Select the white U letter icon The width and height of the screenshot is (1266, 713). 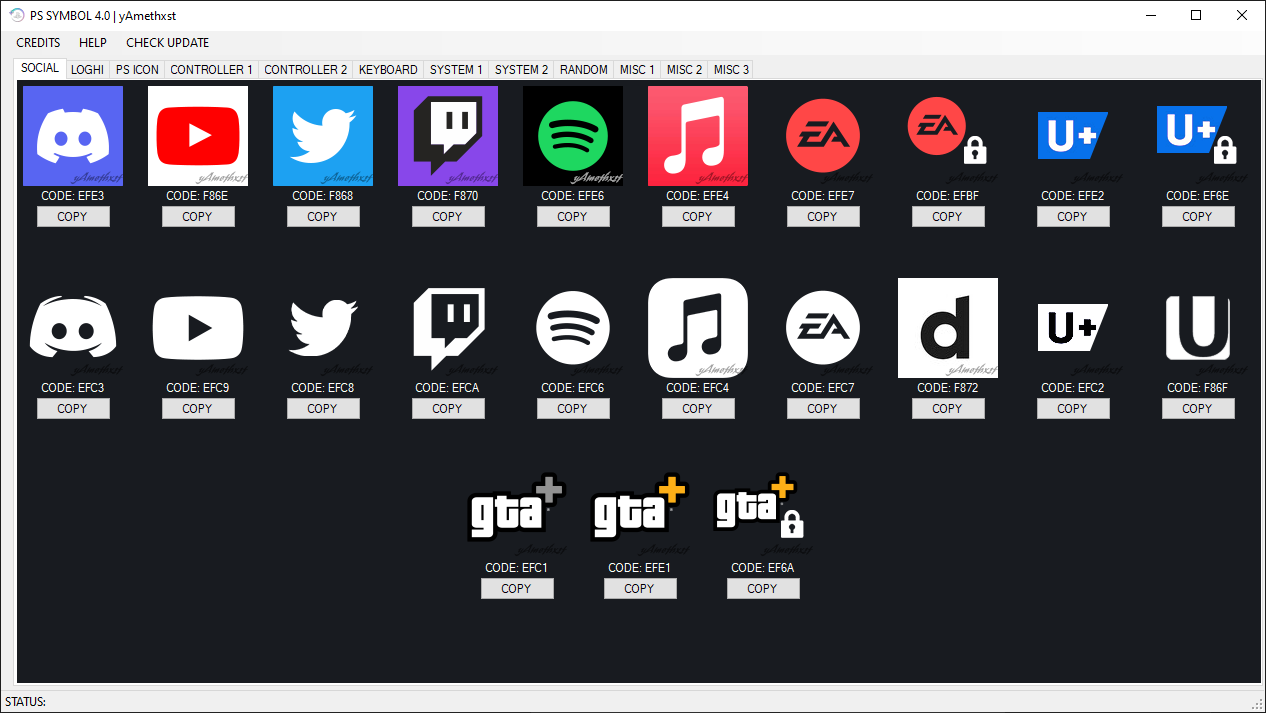1198,328
